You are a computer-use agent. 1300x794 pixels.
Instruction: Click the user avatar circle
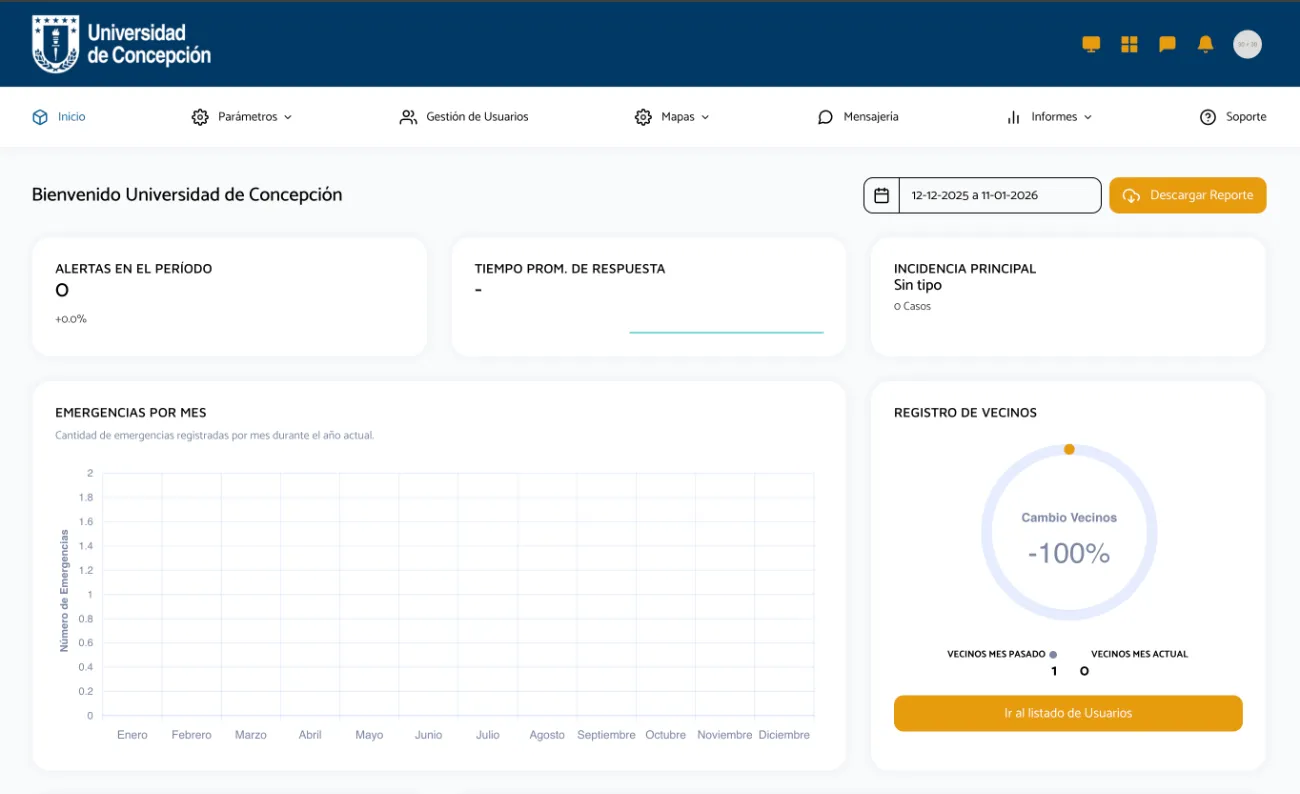coord(1247,44)
